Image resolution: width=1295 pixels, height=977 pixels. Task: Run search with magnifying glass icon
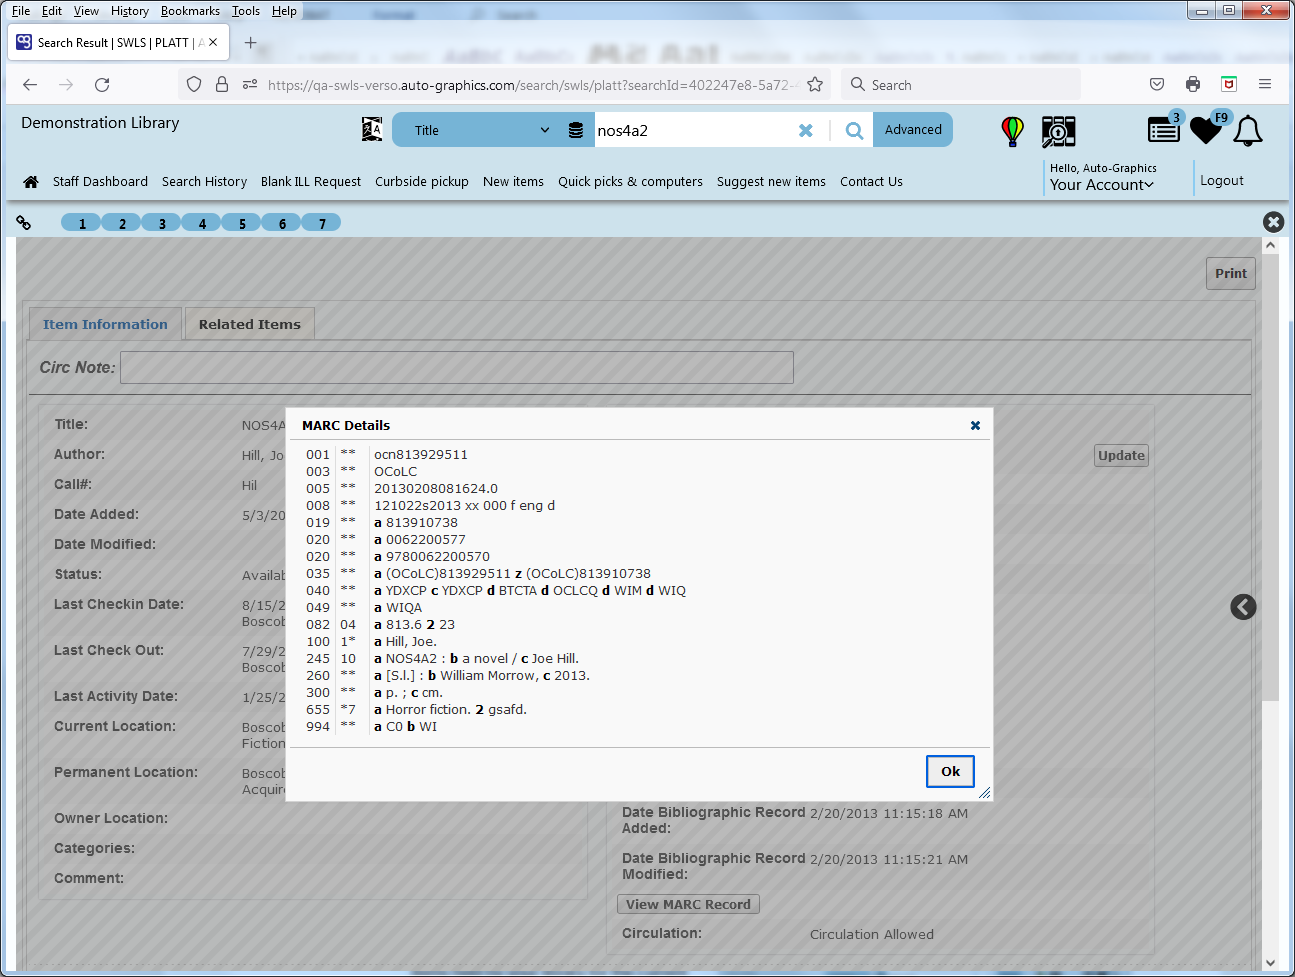coord(854,130)
